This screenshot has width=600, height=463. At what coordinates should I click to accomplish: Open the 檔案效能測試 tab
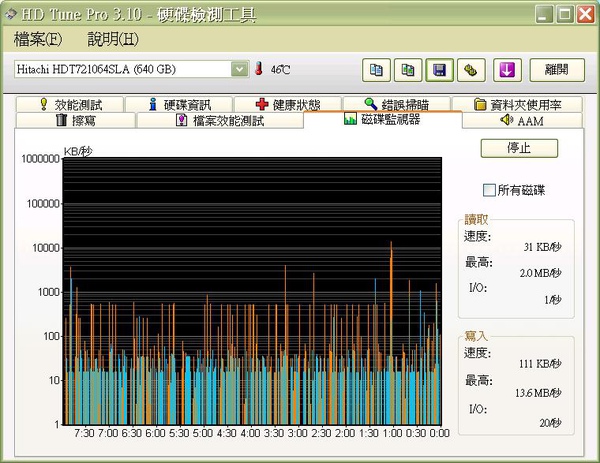(219, 120)
